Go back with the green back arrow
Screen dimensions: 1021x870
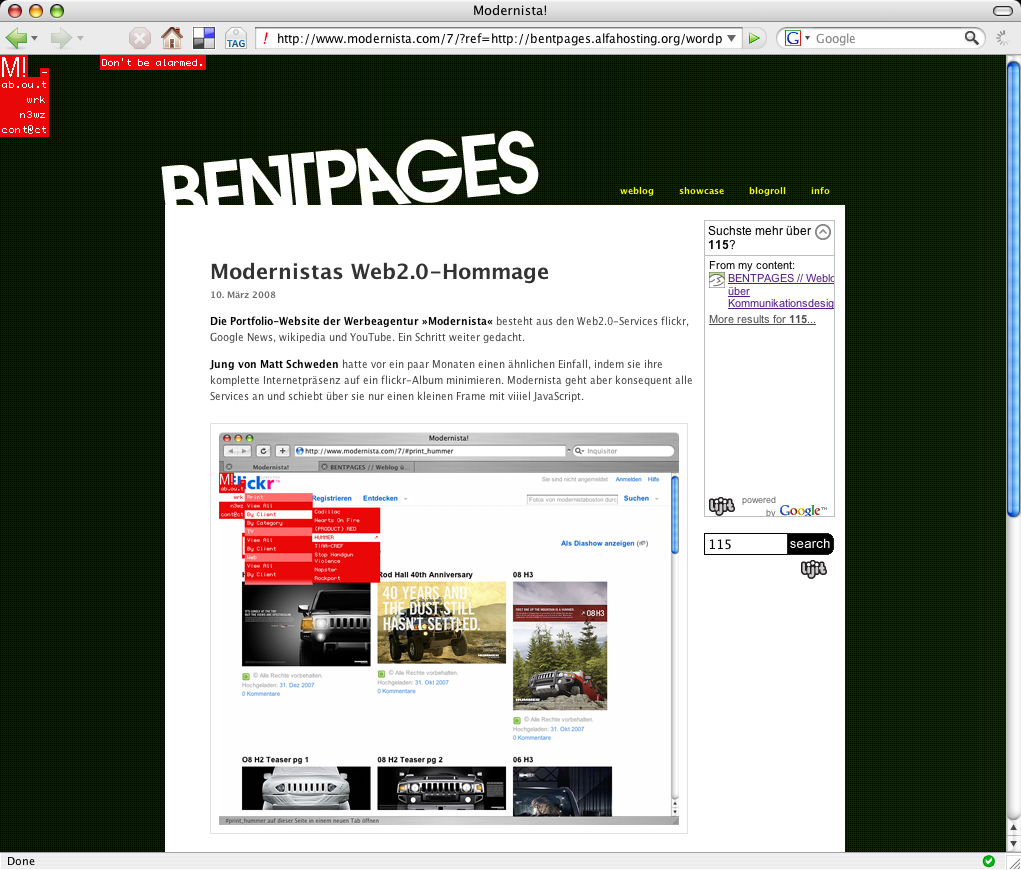(x=16, y=38)
